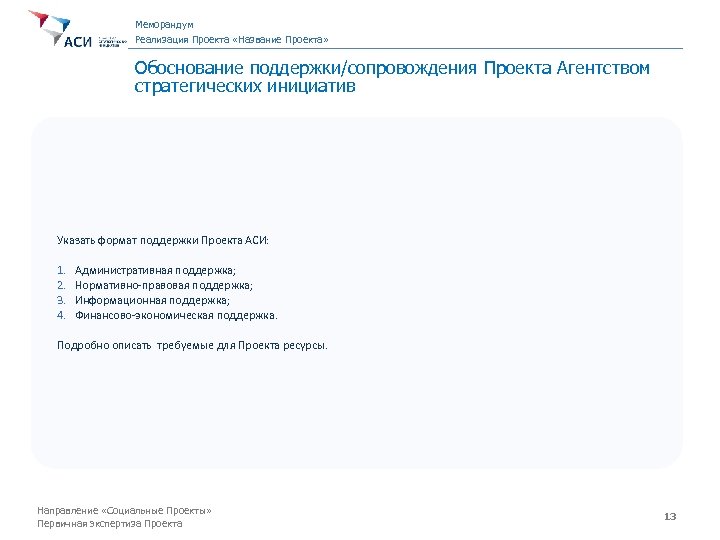This screenshot has height=540, width=720.
Task: Click the page number 13
Action: [670, 517]
